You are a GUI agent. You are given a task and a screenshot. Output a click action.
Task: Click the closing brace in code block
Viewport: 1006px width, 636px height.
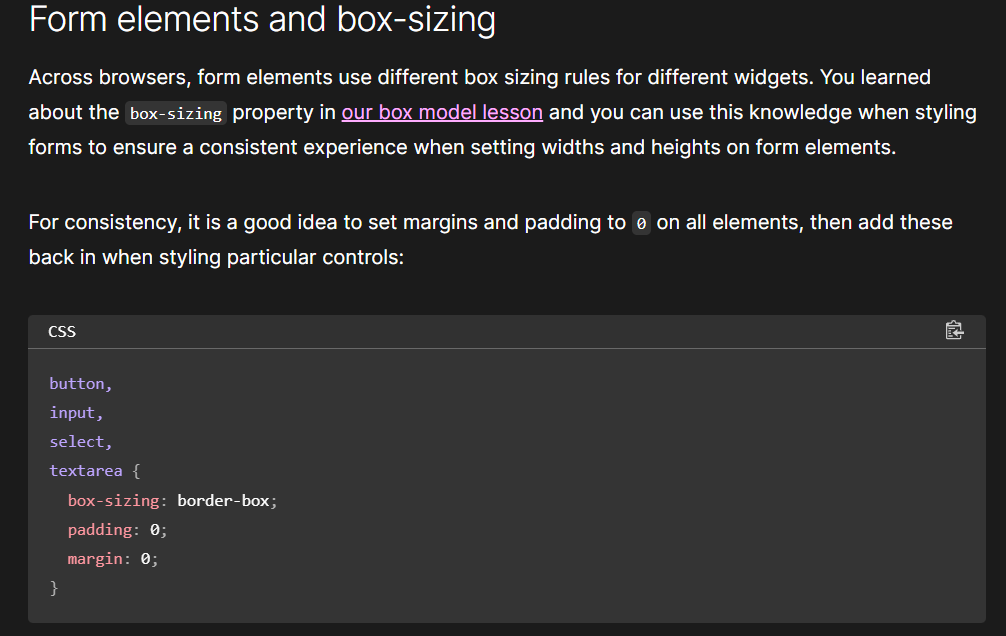pyautogui.click(x=54, y=588)
